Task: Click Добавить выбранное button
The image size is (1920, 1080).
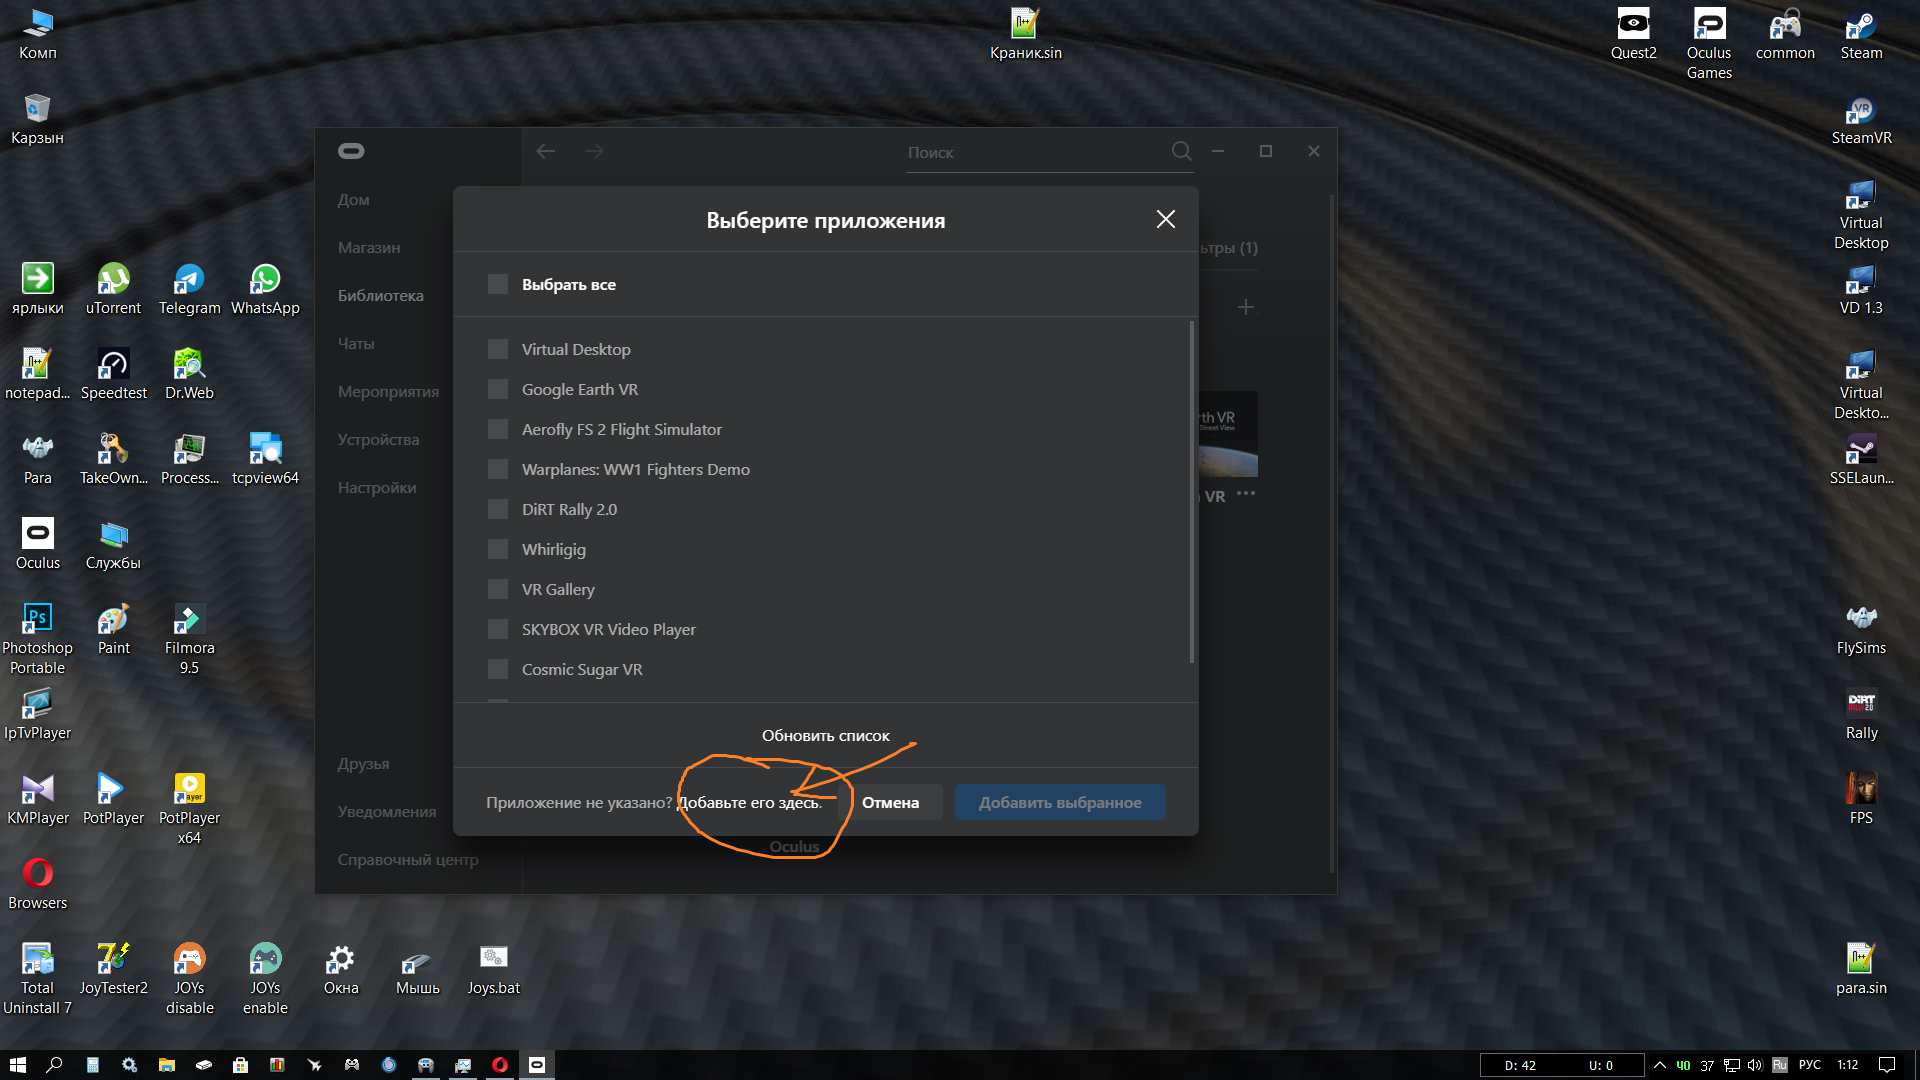Action: pos(1060,802)
